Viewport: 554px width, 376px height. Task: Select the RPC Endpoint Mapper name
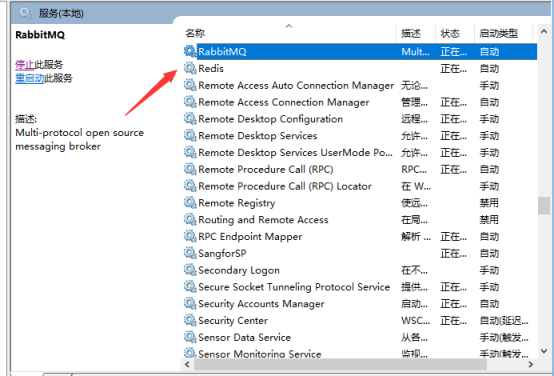click(x=250, y=236)
